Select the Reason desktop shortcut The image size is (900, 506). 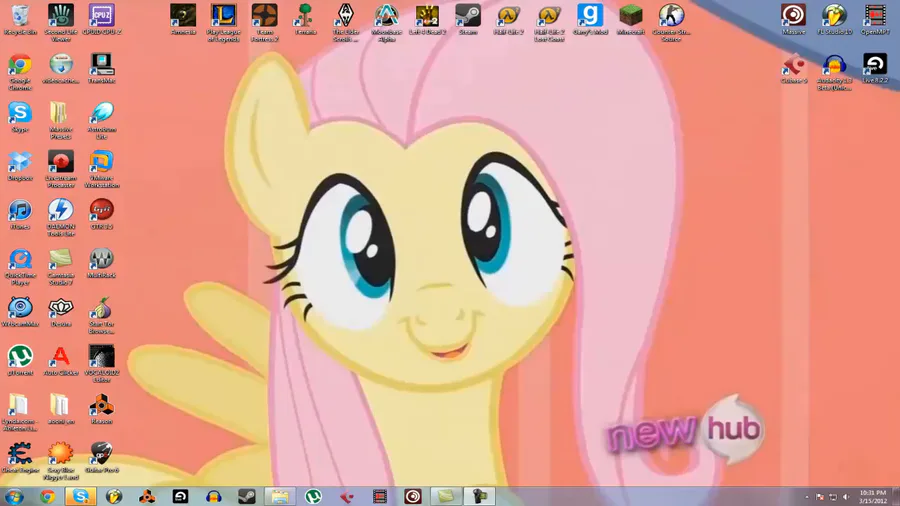pyautogui.click(x=102, y=410)
